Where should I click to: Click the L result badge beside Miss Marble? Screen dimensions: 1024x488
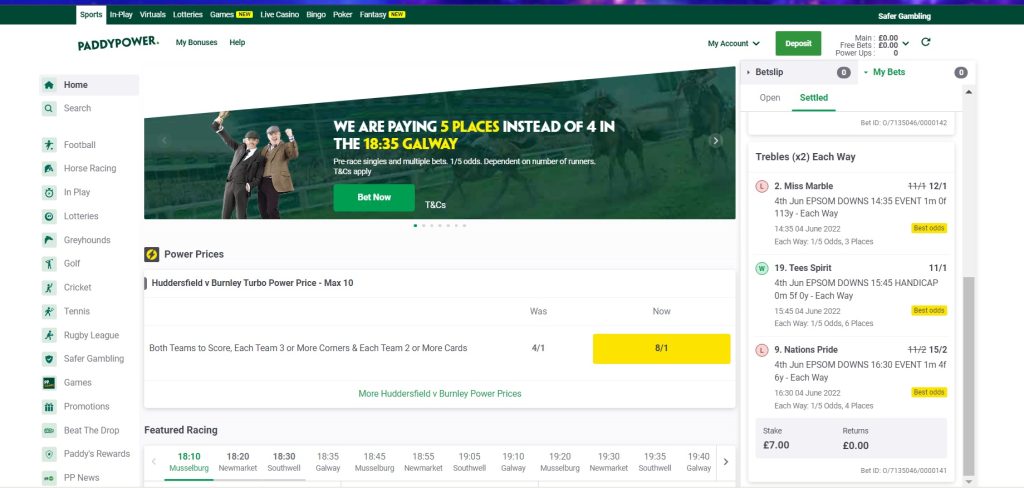761,186
